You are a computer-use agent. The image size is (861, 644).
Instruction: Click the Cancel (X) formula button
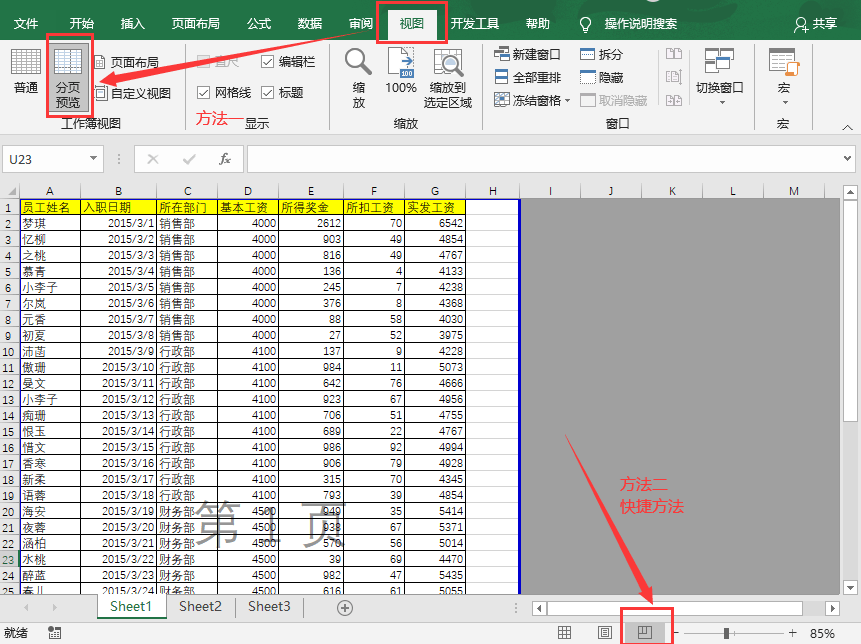[x=153, y=159]
